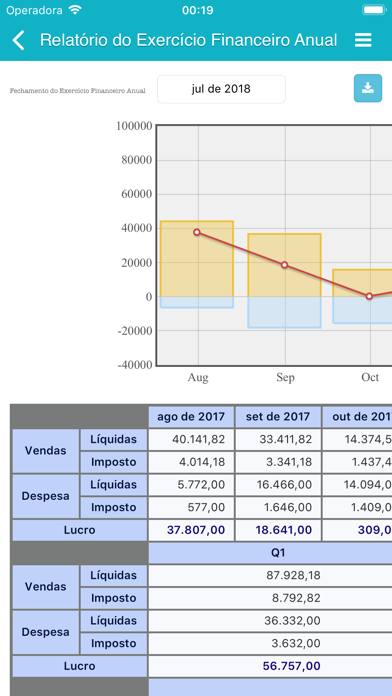
Task: Open the jul de 2018 date picker
Action: click(x=221, y=89)
